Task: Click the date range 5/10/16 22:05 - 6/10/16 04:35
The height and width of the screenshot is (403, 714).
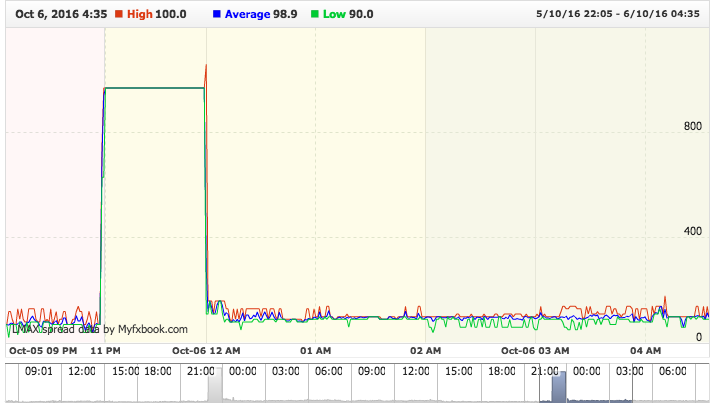Action: point(617,14)
